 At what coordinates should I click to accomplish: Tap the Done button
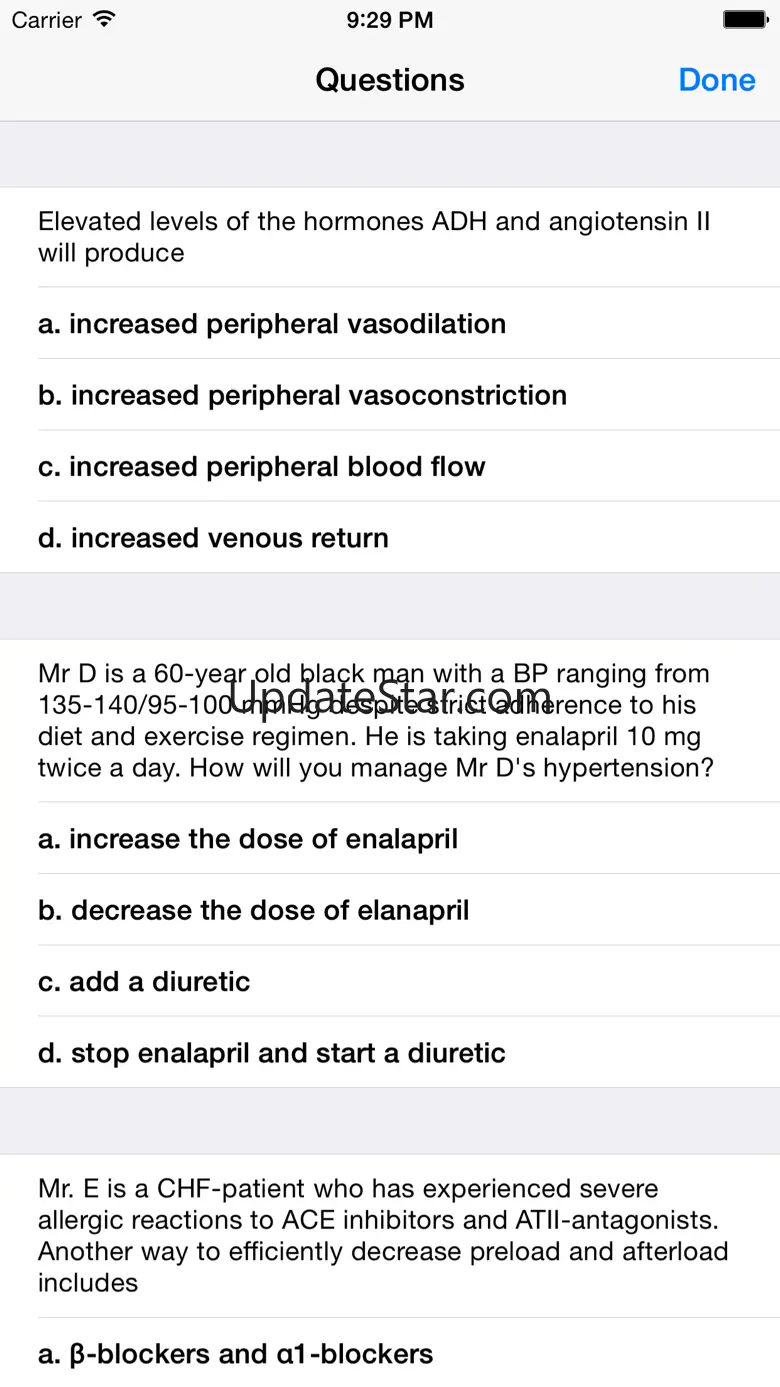[716, 80]
